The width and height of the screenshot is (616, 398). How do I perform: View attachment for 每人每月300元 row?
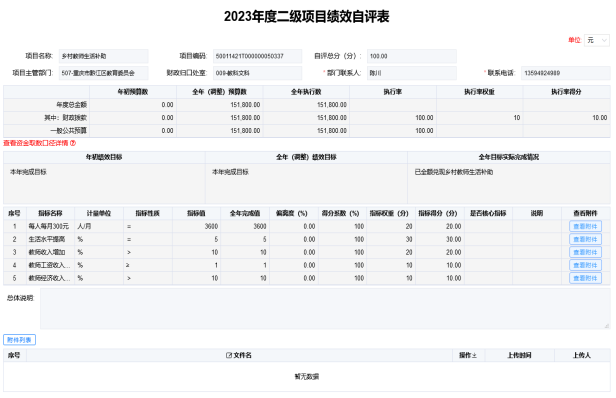point(585,226)
